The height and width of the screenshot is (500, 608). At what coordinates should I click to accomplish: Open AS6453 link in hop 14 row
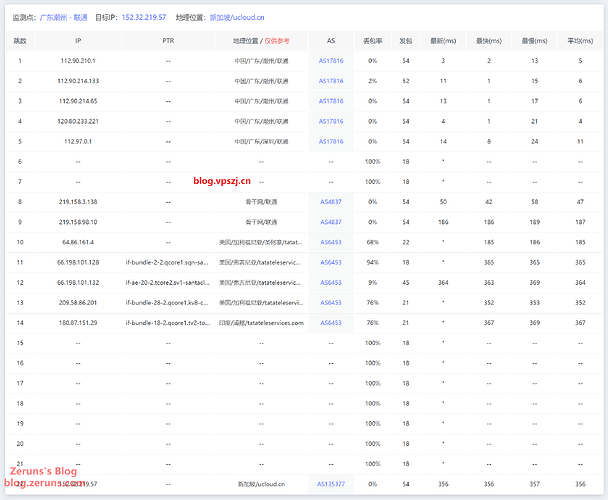[x=330, y=323]
